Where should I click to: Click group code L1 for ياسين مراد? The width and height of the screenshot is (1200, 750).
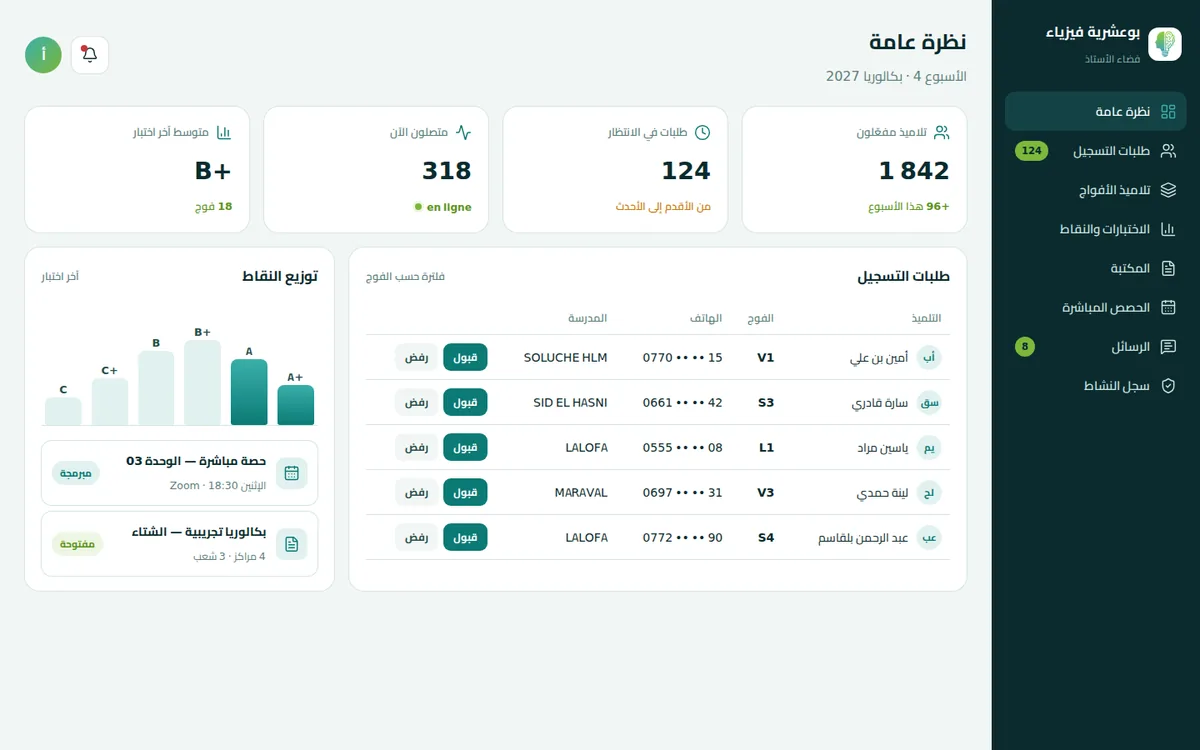766,448
